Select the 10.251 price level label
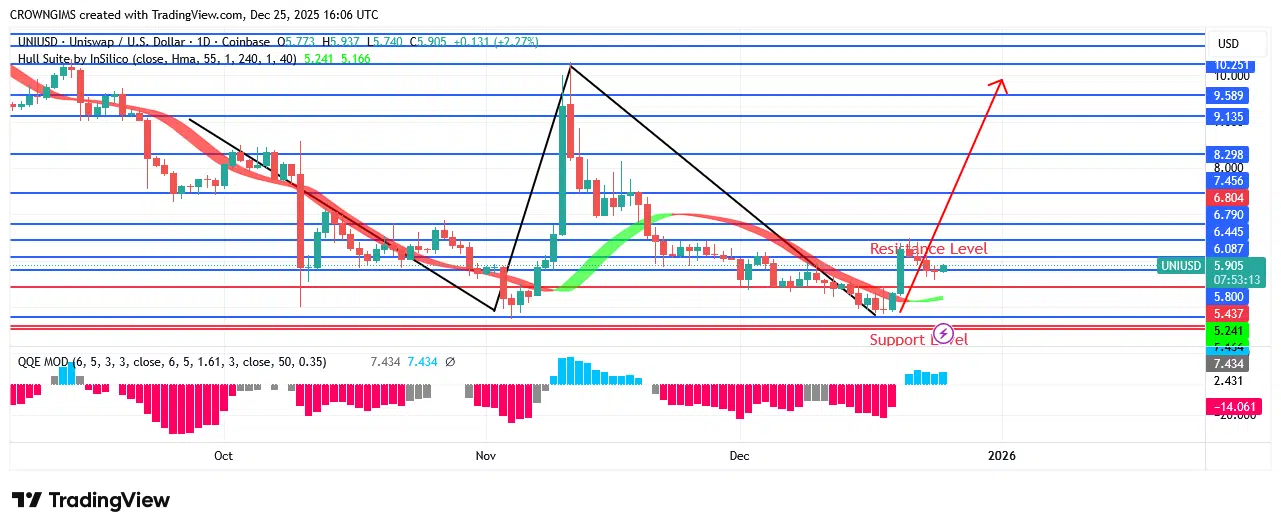The image size is (1281, 530). (x=1230, y=64)
